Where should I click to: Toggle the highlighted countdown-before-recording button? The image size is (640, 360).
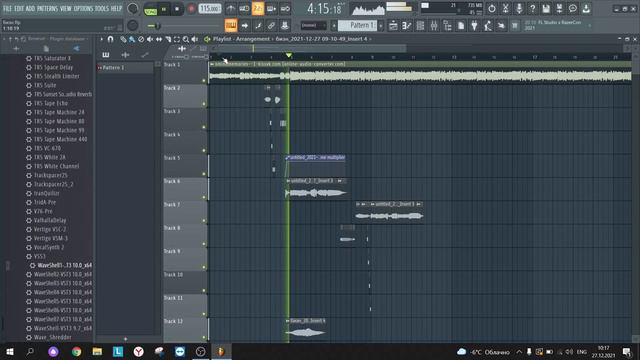(258, 9)
